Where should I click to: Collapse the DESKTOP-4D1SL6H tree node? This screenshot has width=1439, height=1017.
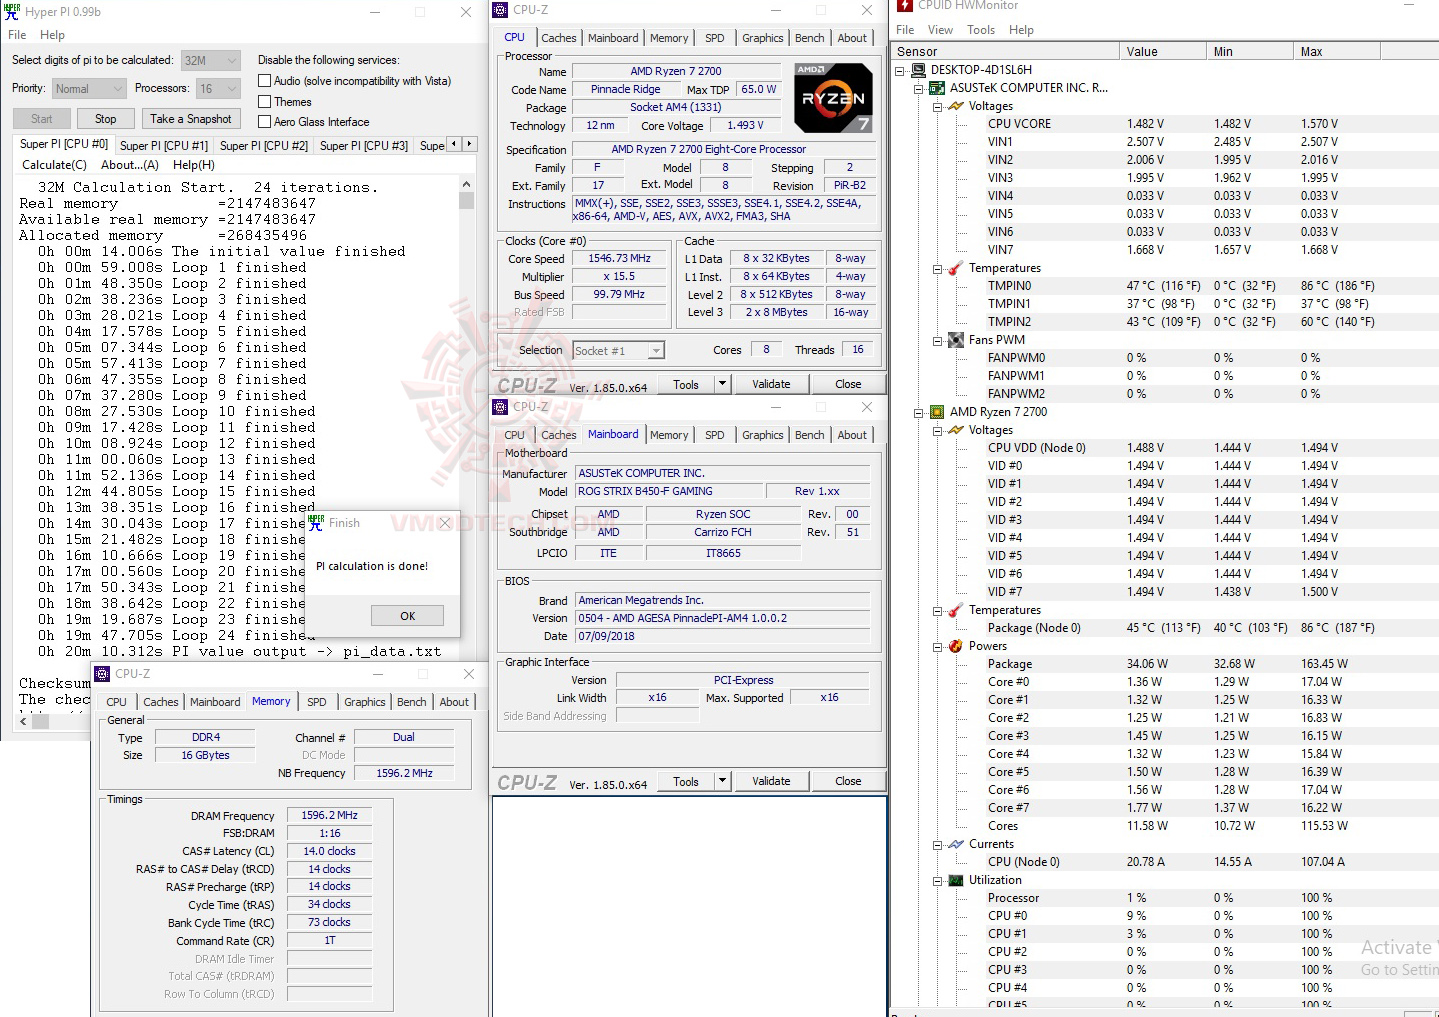coord(900,70)
